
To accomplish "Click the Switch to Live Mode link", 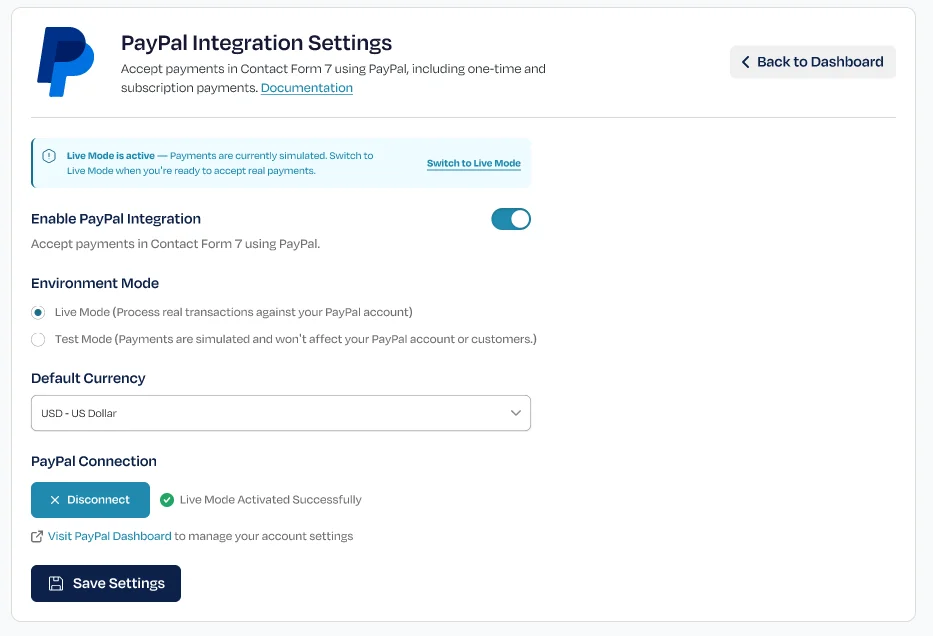I will [474, 164].
